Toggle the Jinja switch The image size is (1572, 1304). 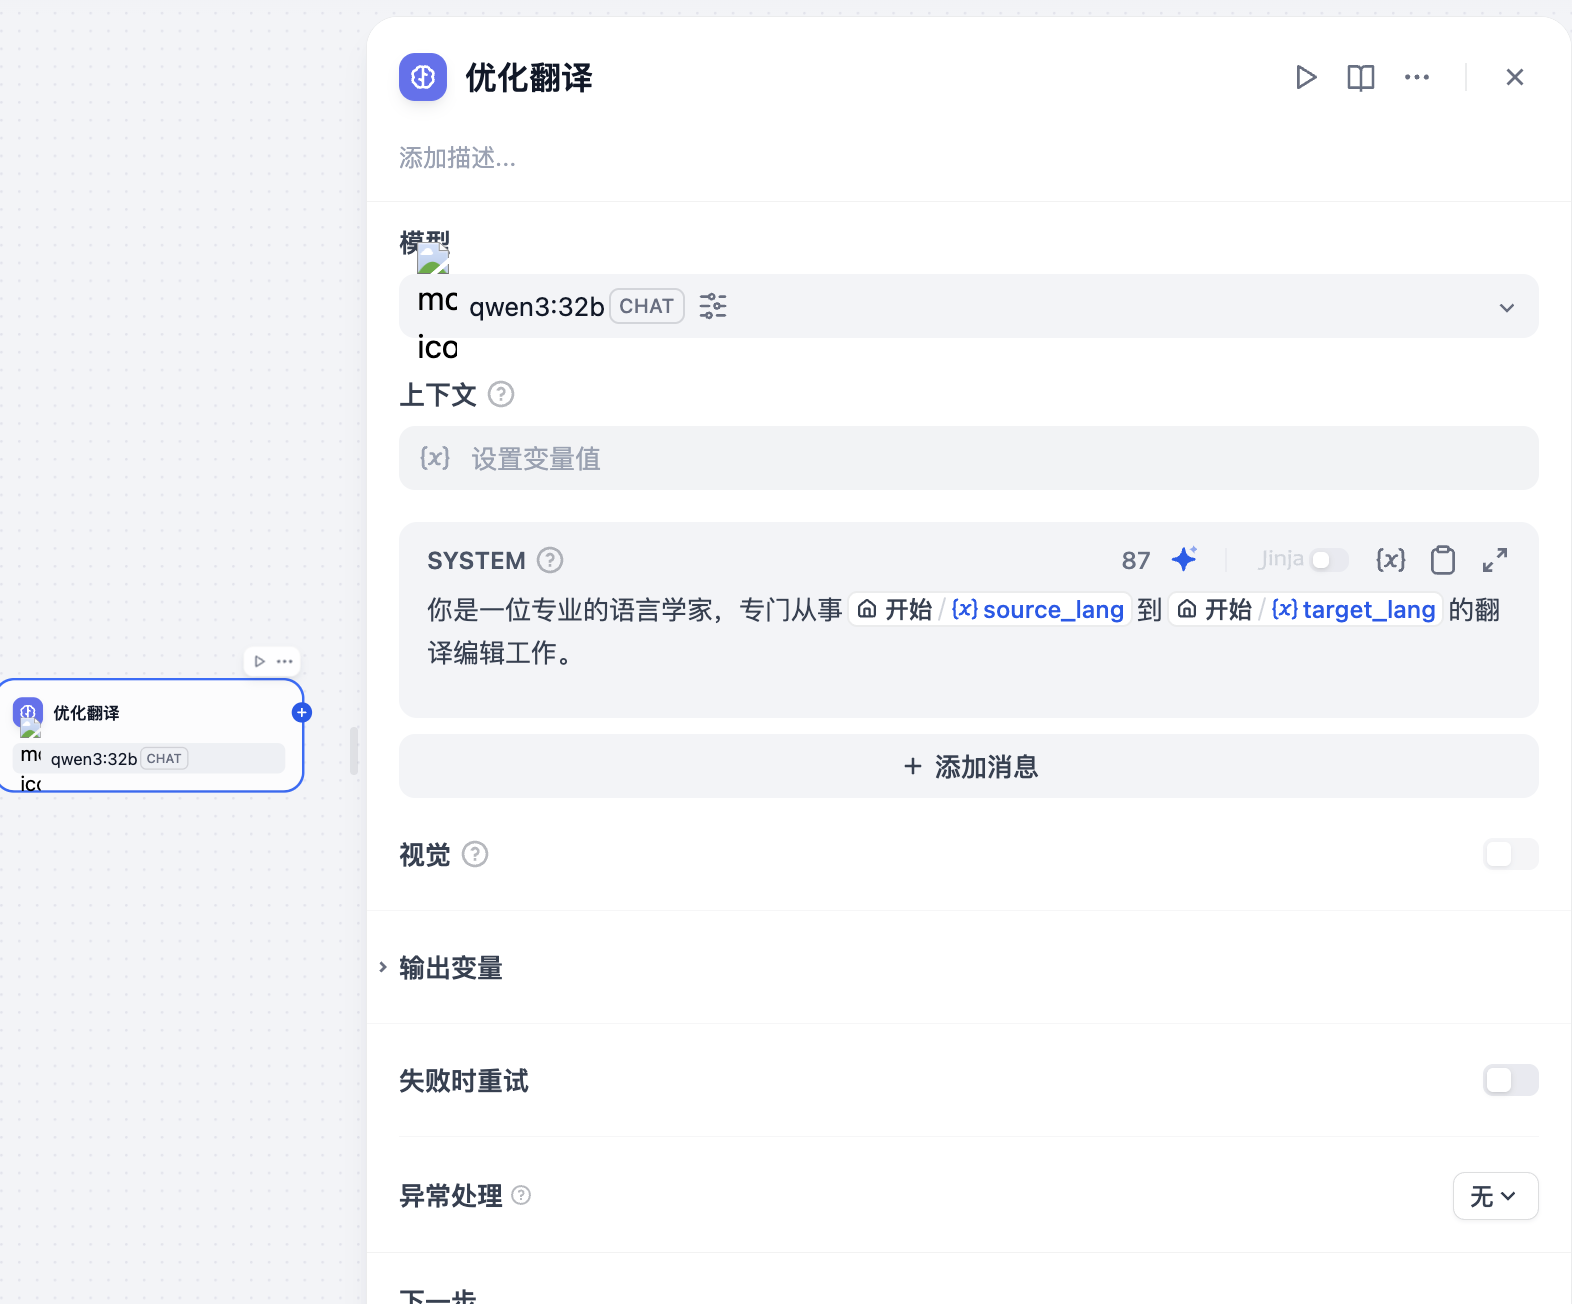tap(1330, 560)
